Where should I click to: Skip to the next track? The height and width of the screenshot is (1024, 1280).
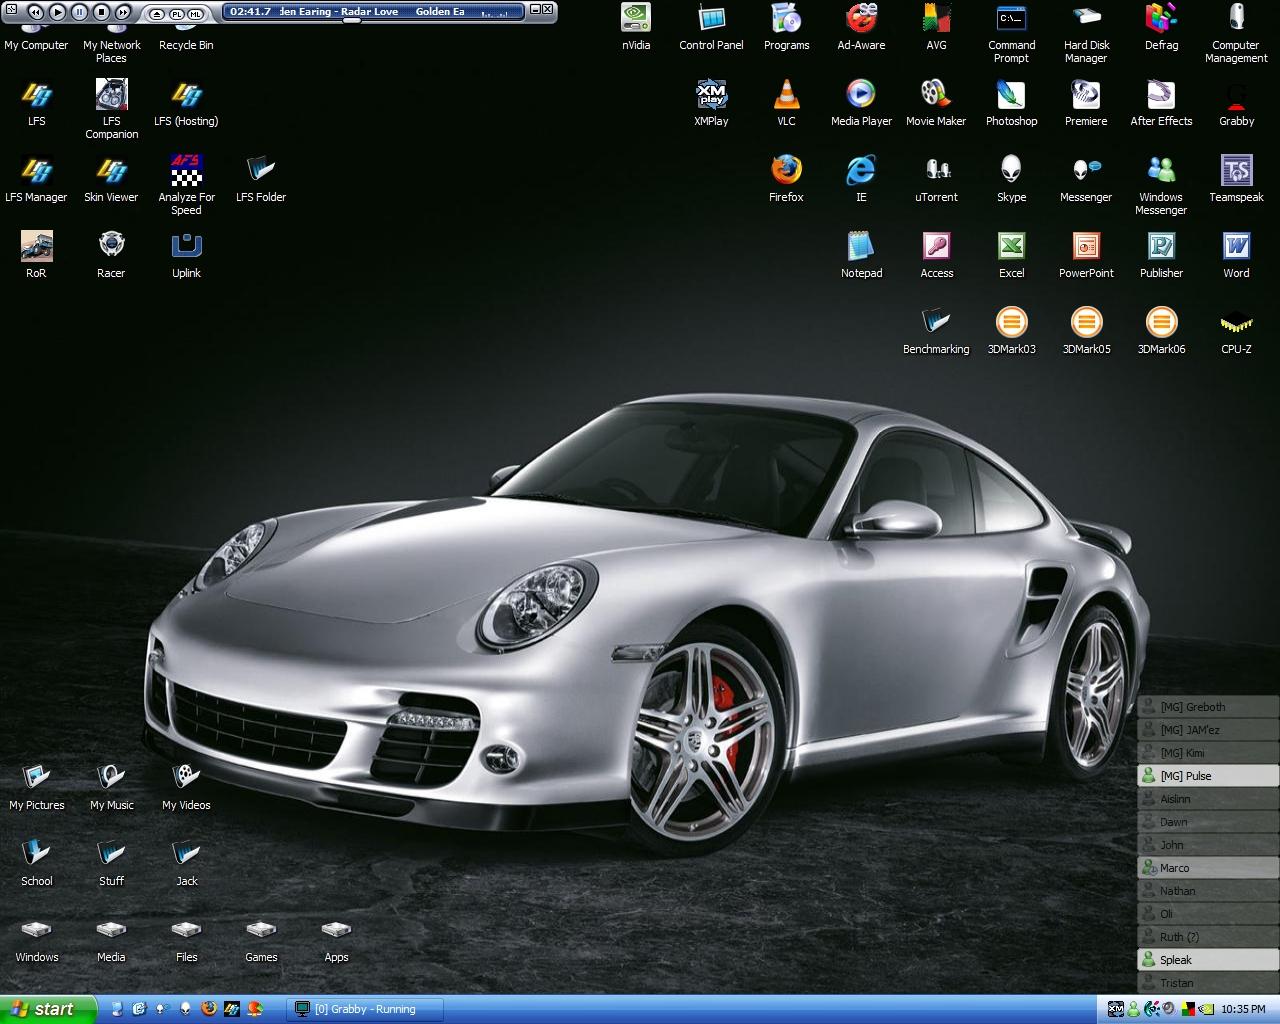pos(123,12)
